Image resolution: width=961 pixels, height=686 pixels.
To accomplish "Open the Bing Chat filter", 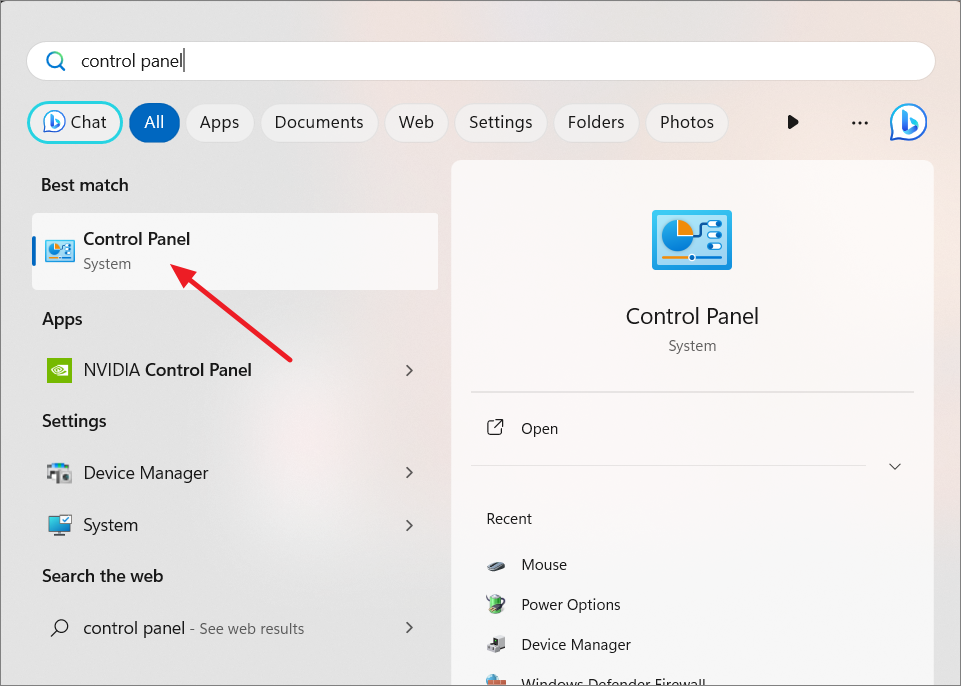I will [x=75, y=122].
